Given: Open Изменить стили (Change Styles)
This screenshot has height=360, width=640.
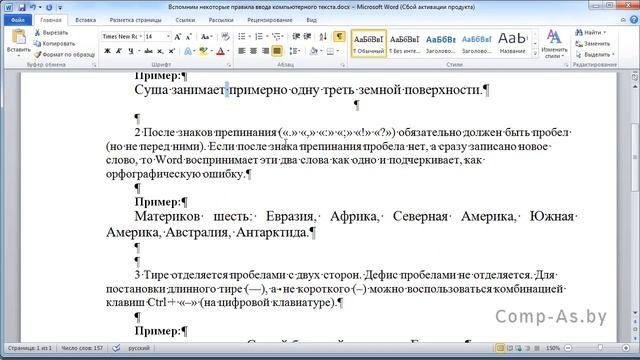Looking at the screenshot, I should point(554,44).
